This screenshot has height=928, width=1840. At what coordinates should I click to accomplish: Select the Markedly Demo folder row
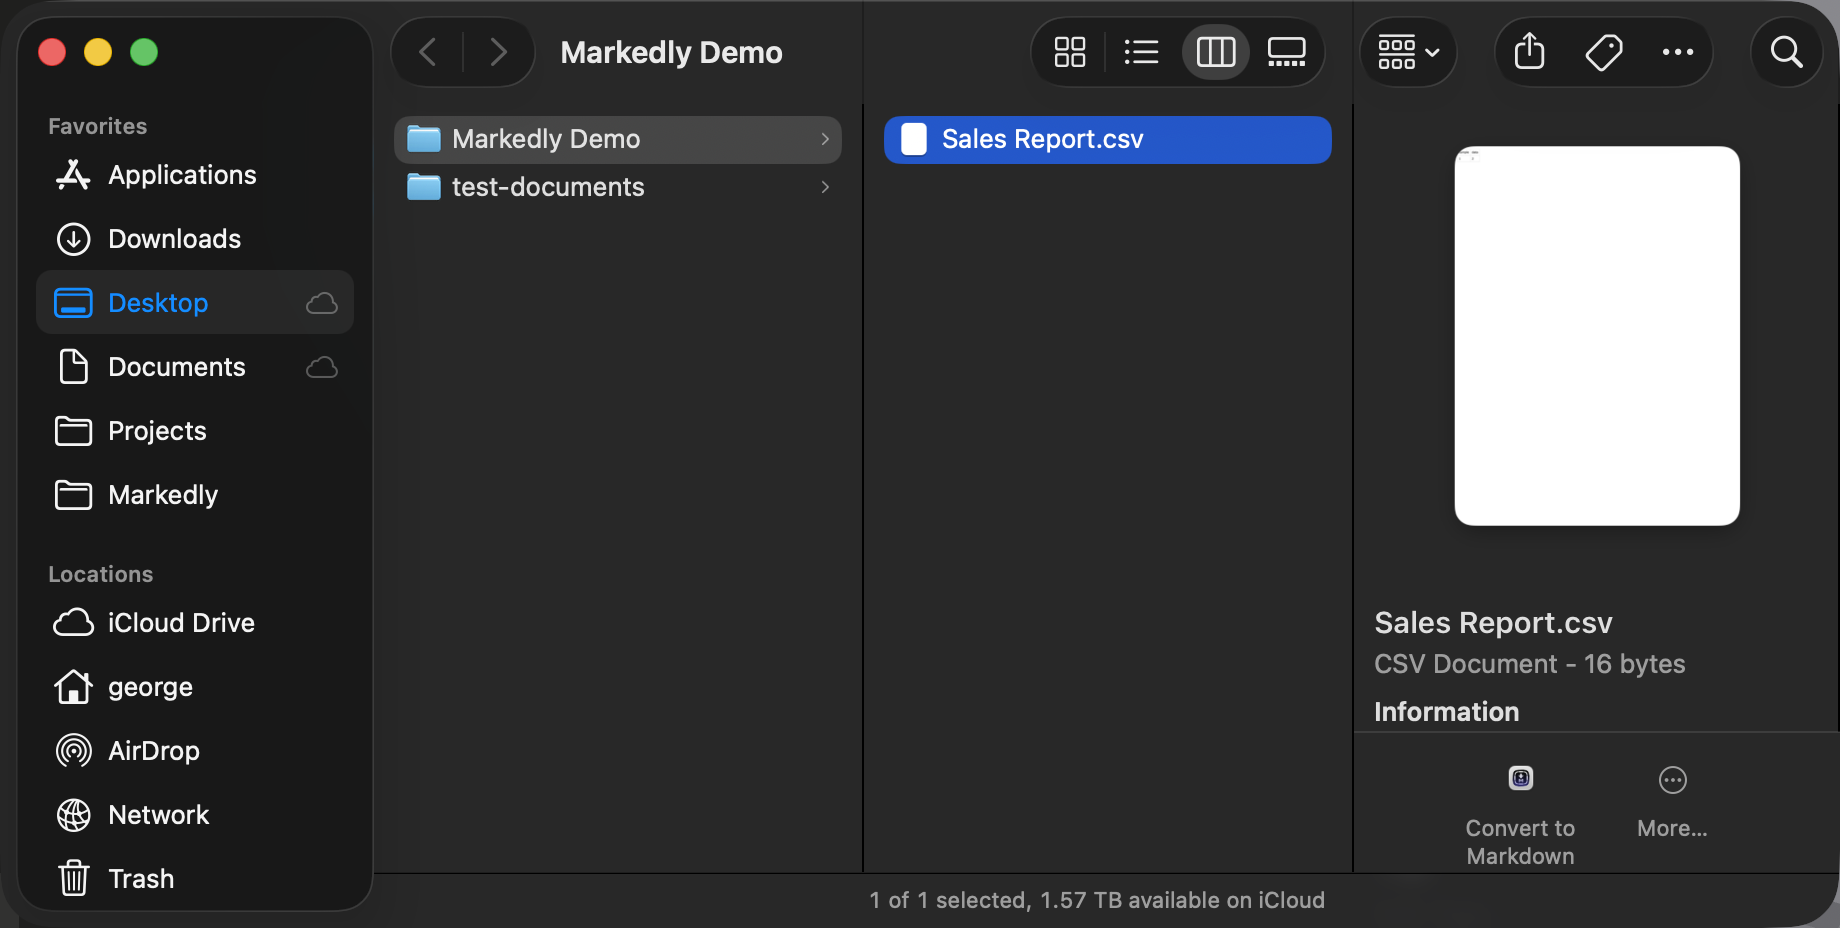click(x=618, y=139)
